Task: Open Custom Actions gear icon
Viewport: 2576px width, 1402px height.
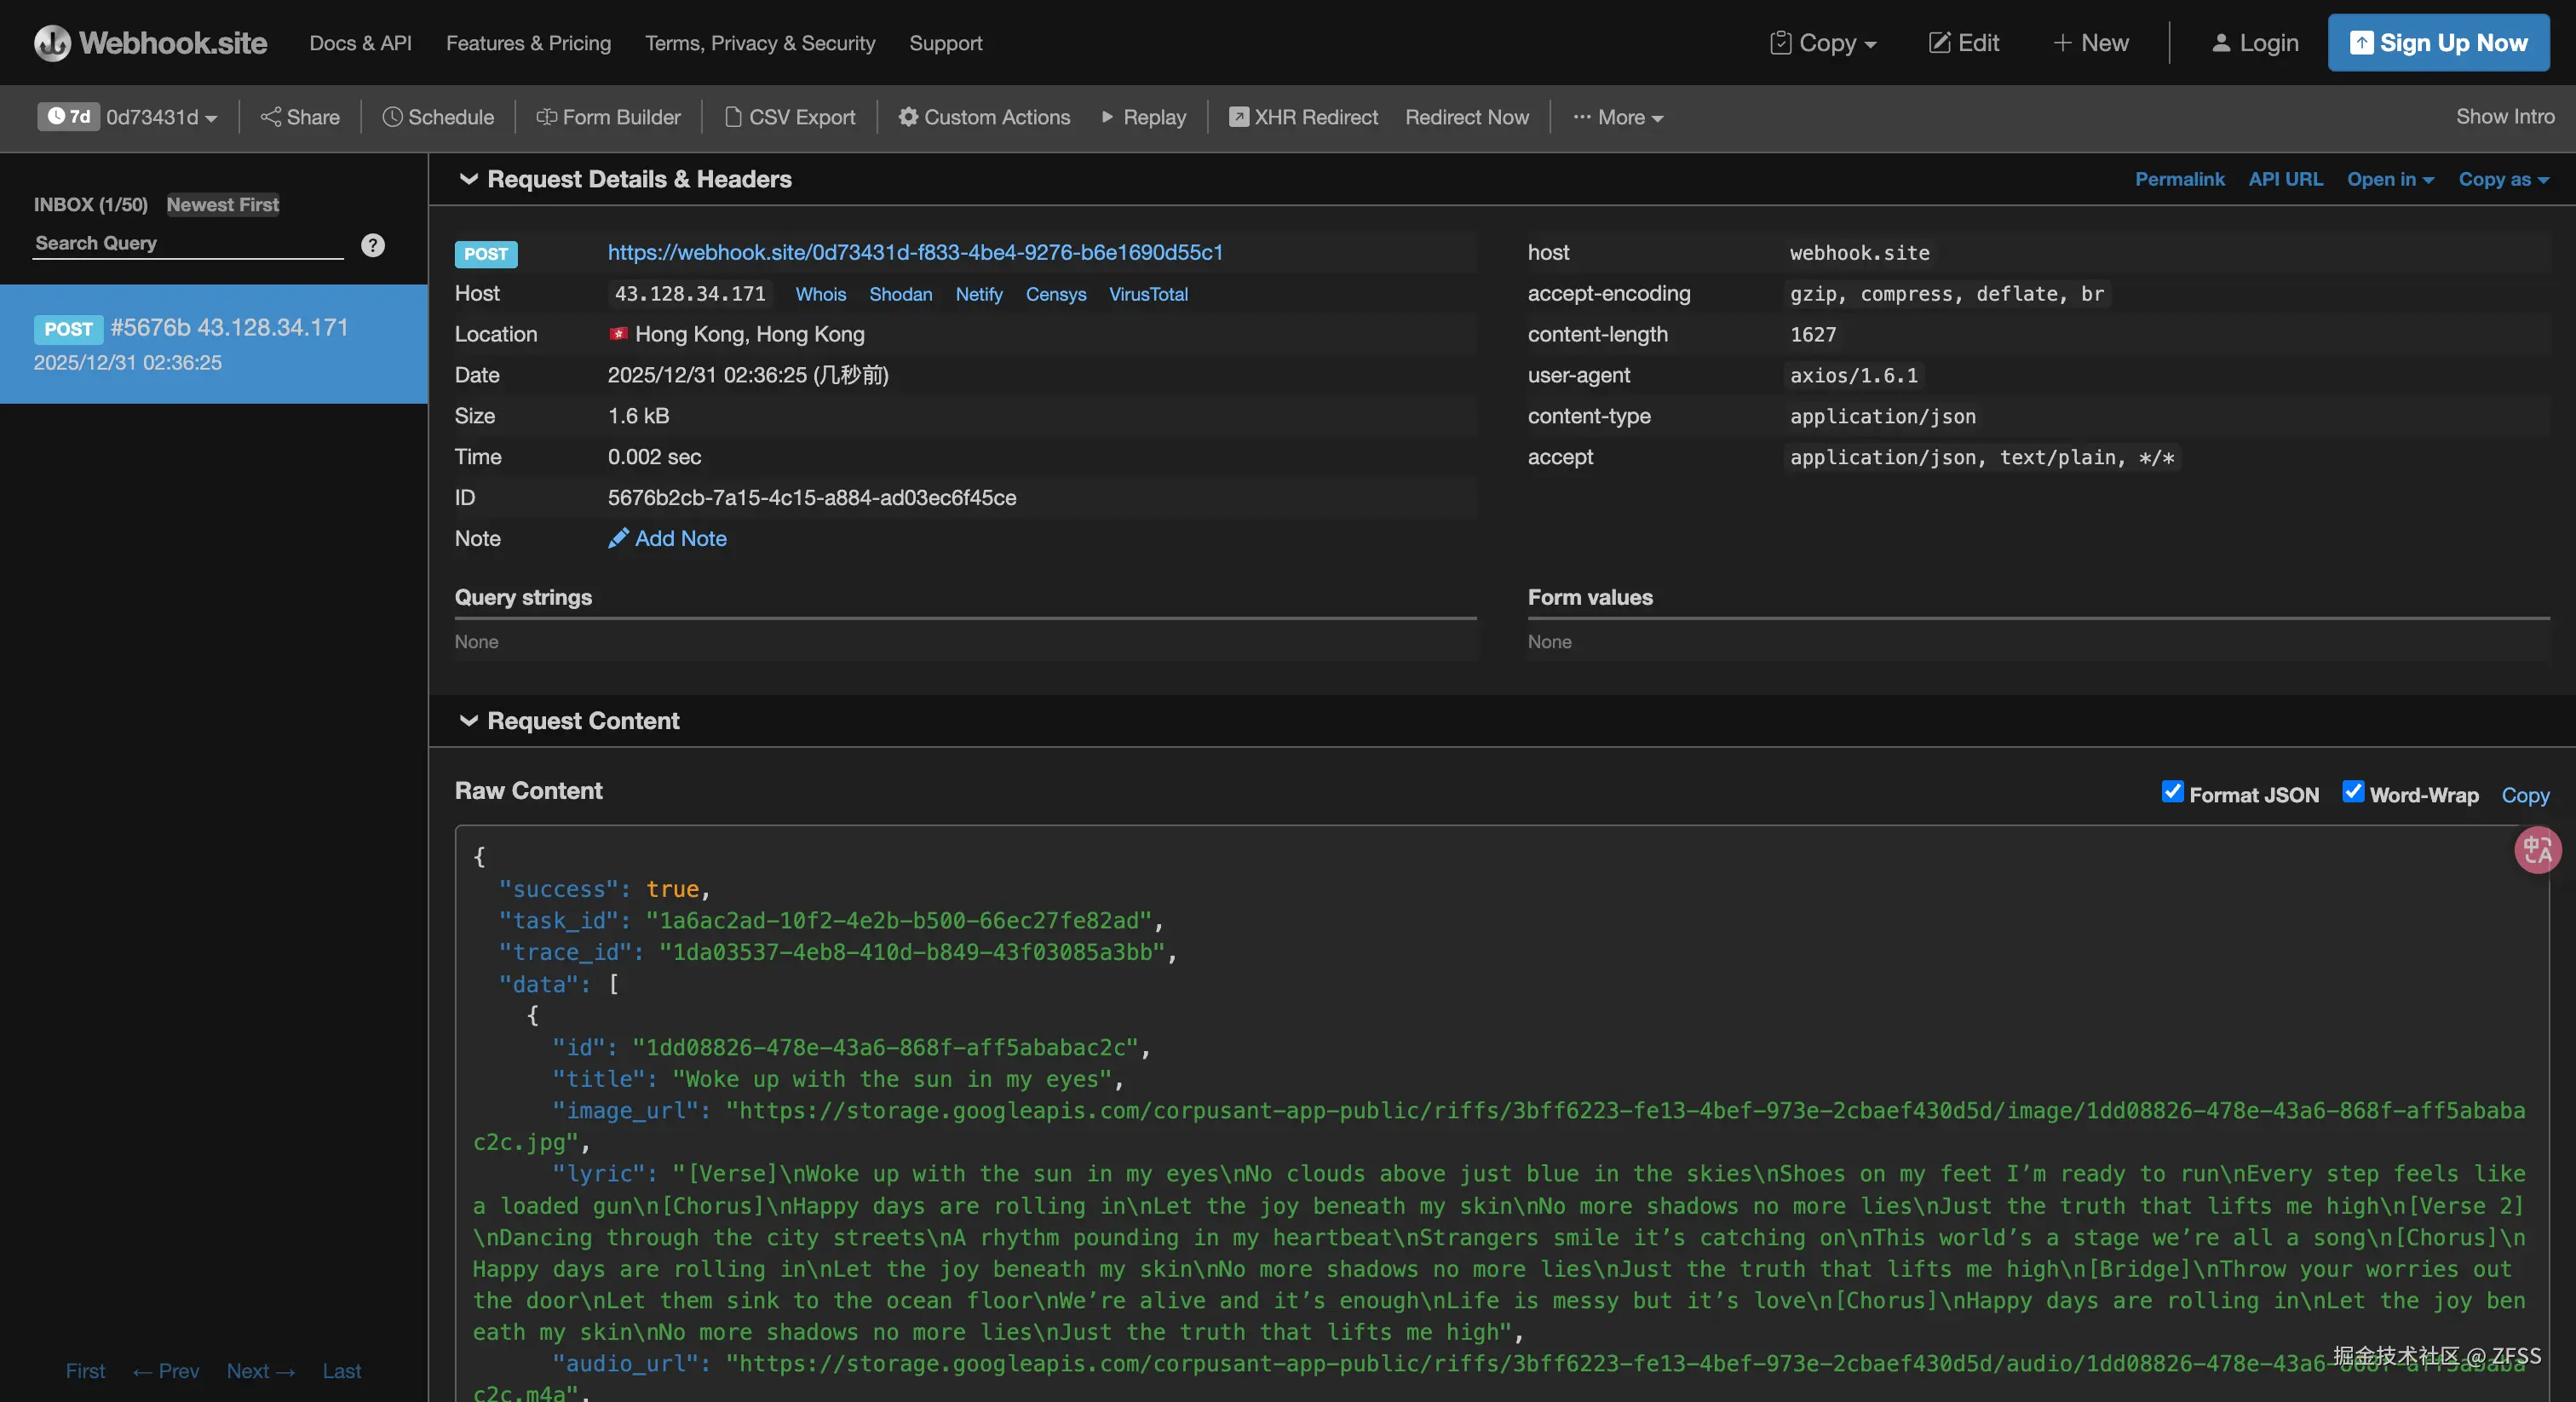Action: tap(908, 117)
